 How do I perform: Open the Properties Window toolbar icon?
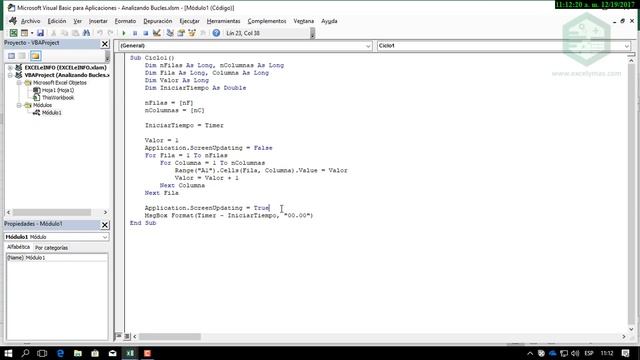pyautogui.click(x=181, y=33)
